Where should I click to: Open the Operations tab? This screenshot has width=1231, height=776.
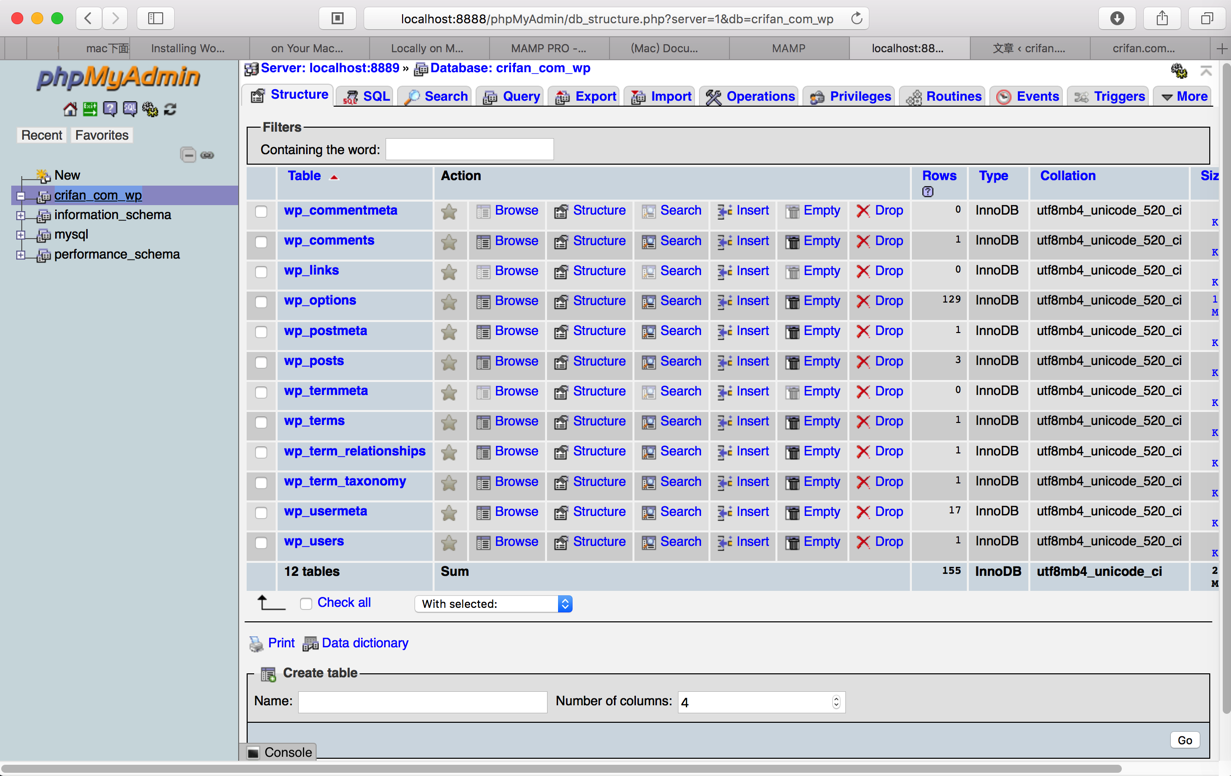[750, 96]
